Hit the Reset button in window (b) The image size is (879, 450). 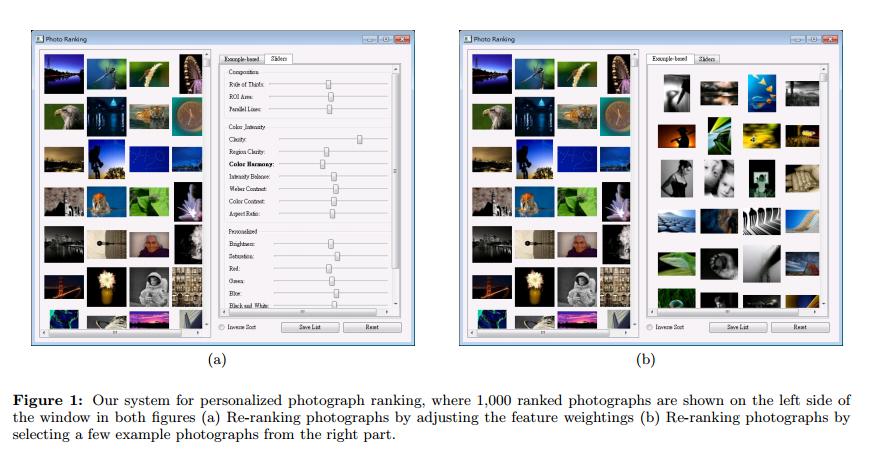pyautogui.click(x=799, y=327)
